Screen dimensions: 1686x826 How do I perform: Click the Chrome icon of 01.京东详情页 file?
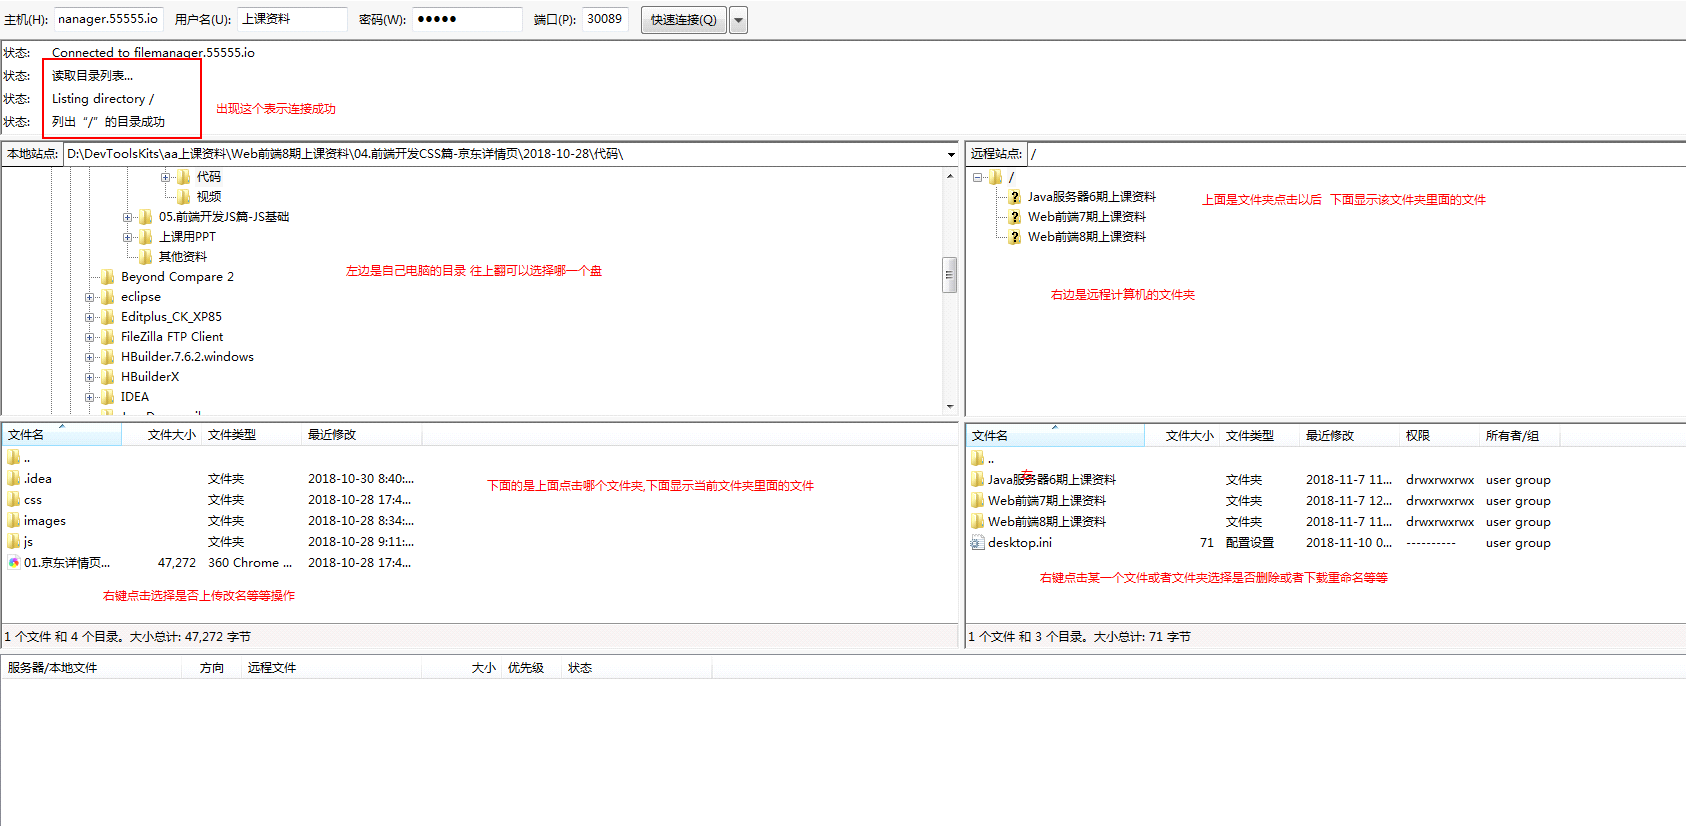[x=14, y=563]
